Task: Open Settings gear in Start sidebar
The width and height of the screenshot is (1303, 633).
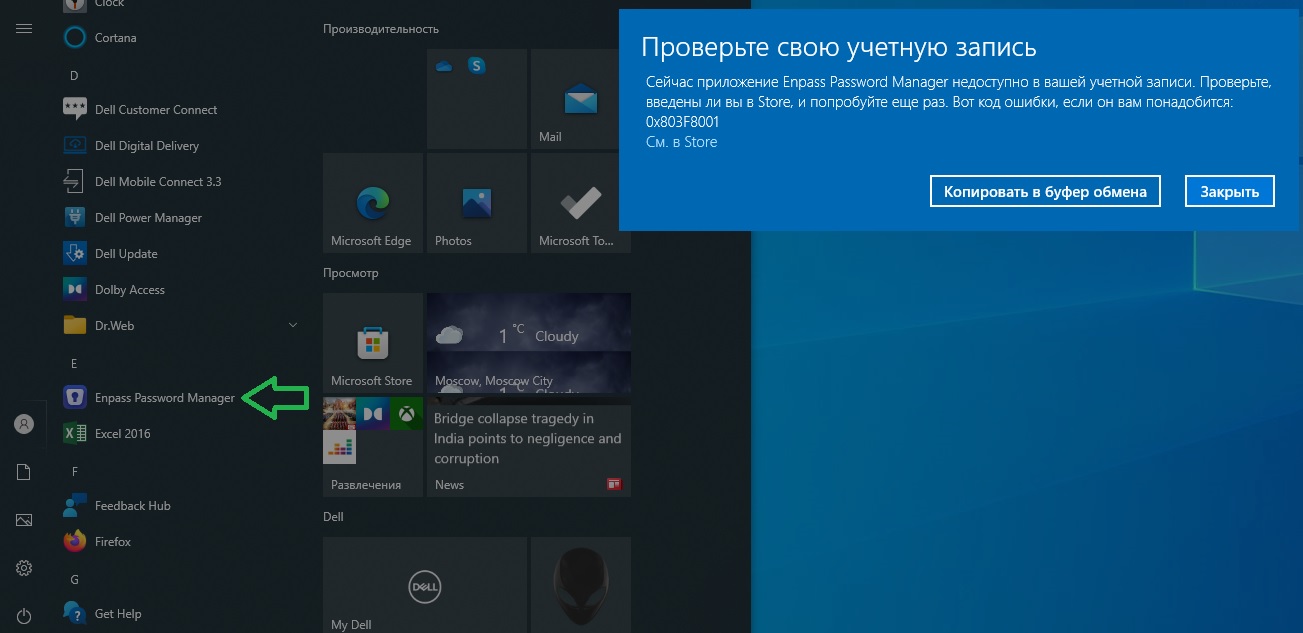Action: point(24,568)
